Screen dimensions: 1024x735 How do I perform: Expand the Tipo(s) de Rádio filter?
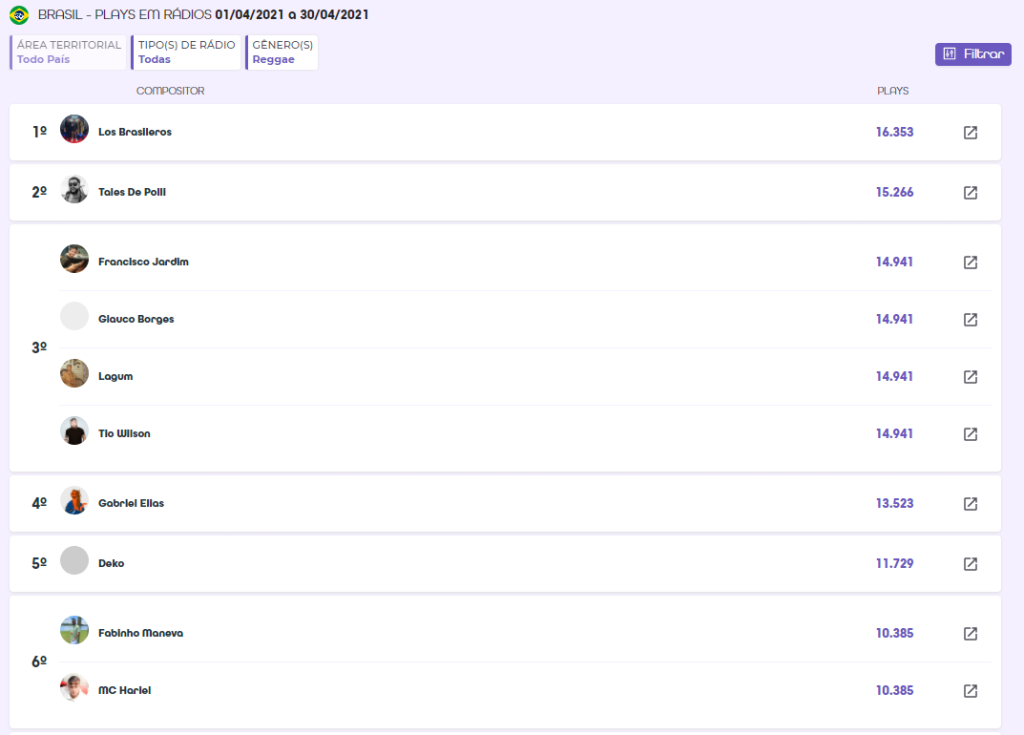click(x=187, y=53)
